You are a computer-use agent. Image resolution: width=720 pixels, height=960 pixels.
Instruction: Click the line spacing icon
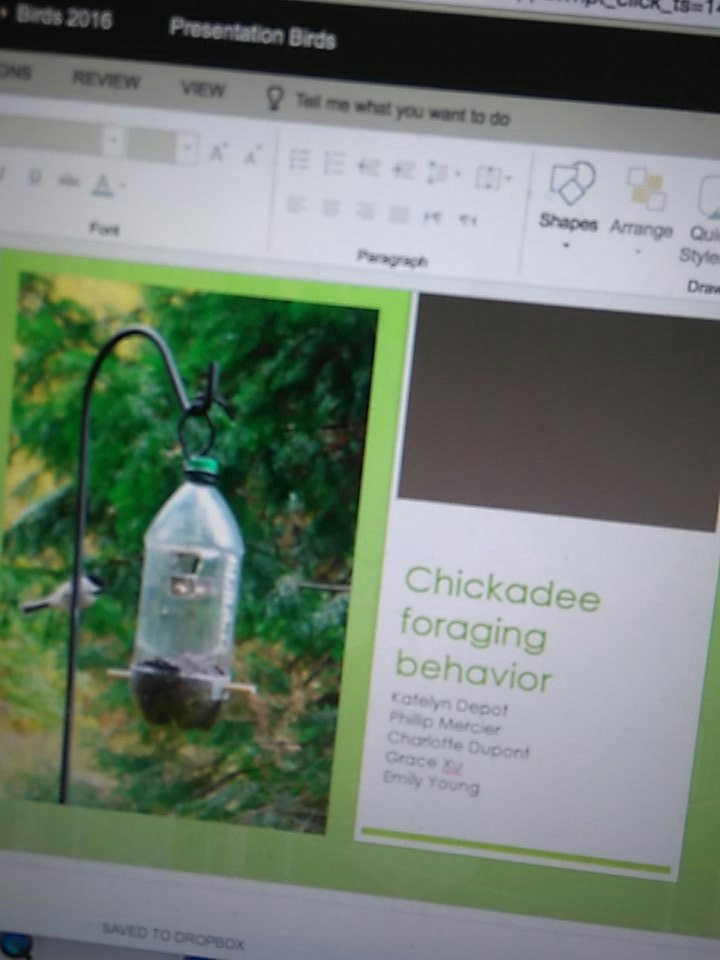pyautogui.click(x=436, y=173)
